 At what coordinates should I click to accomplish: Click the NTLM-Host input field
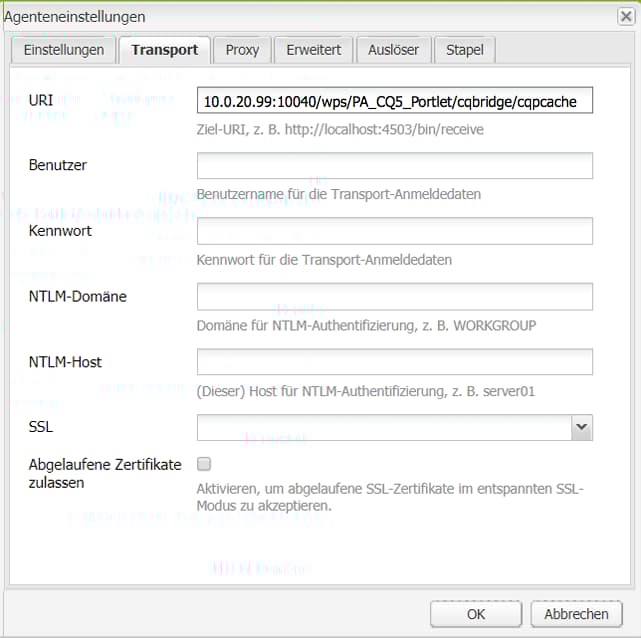(395, 362)
